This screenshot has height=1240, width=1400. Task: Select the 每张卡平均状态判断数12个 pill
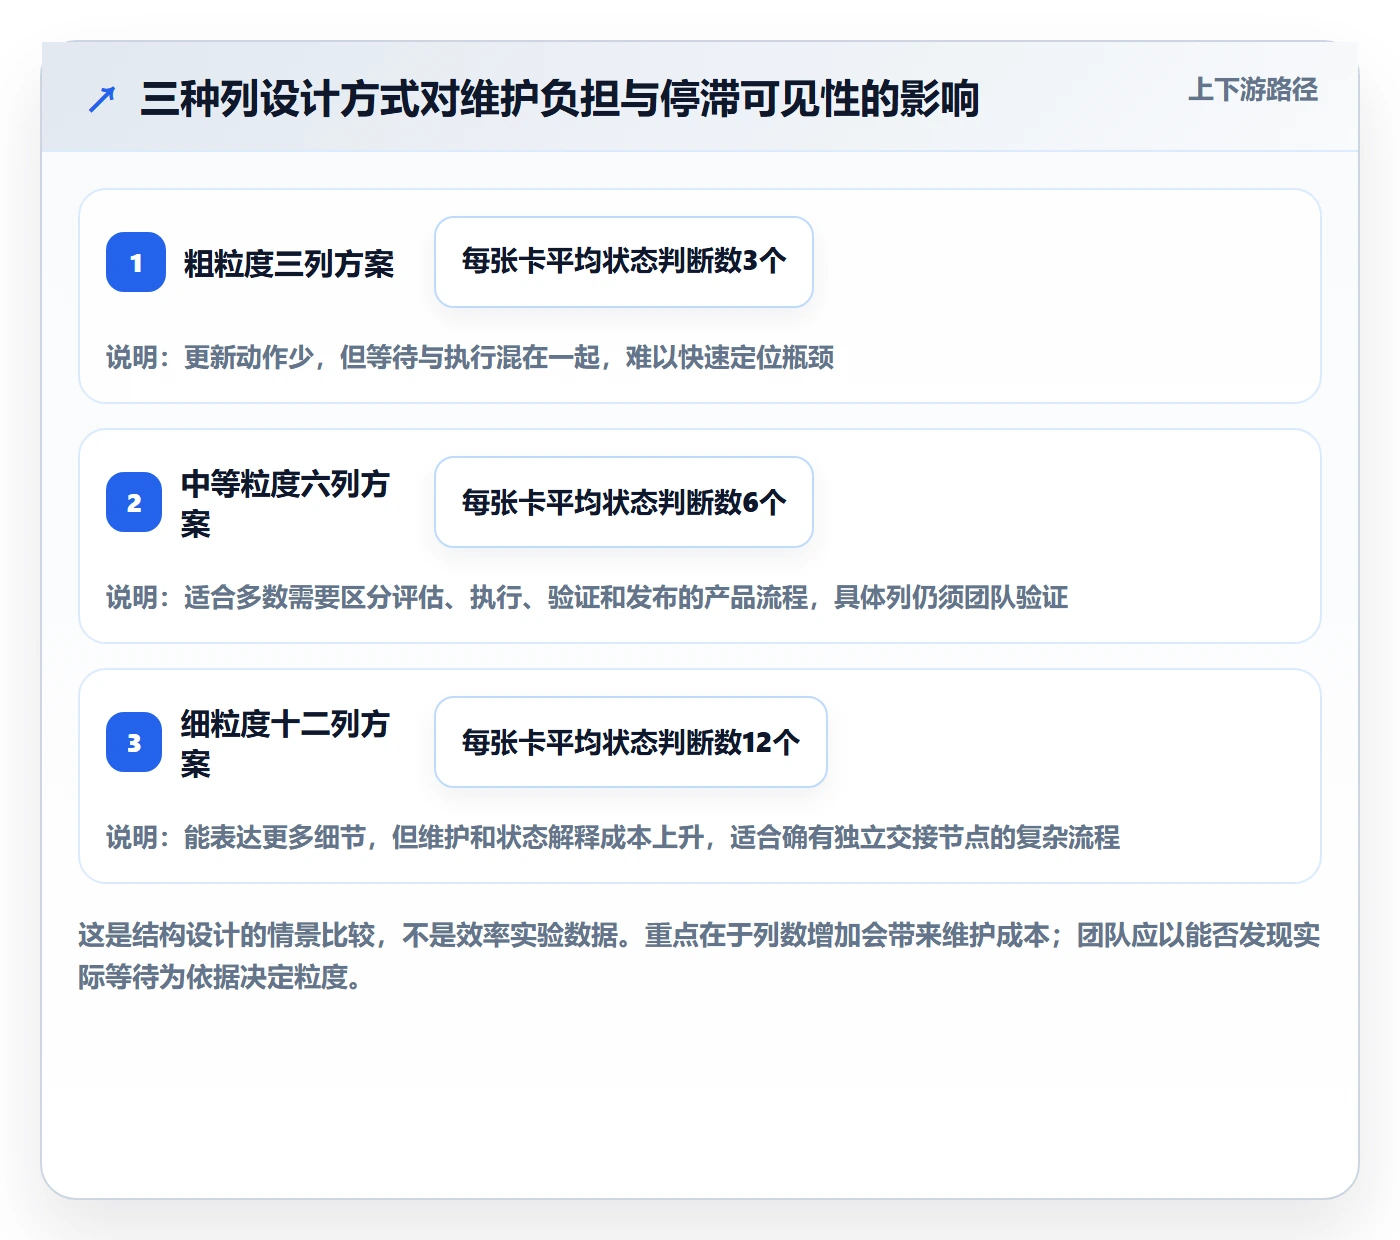pos(631,742)
